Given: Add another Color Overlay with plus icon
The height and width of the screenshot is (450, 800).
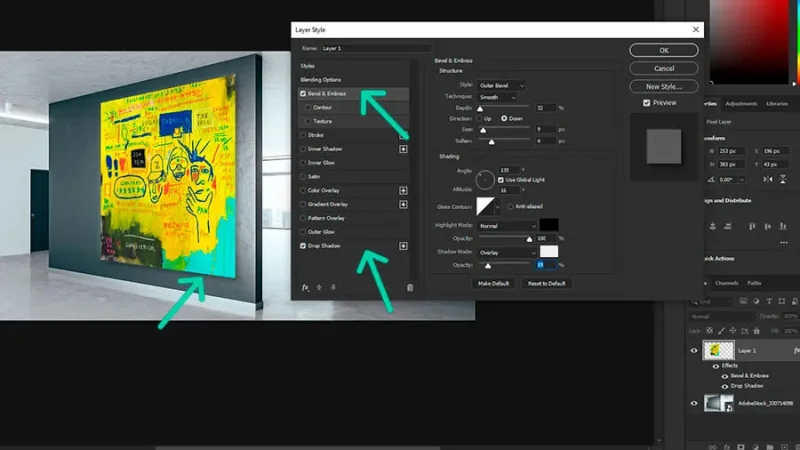Looking at the screenshot, I should click(x=403, y=190).
